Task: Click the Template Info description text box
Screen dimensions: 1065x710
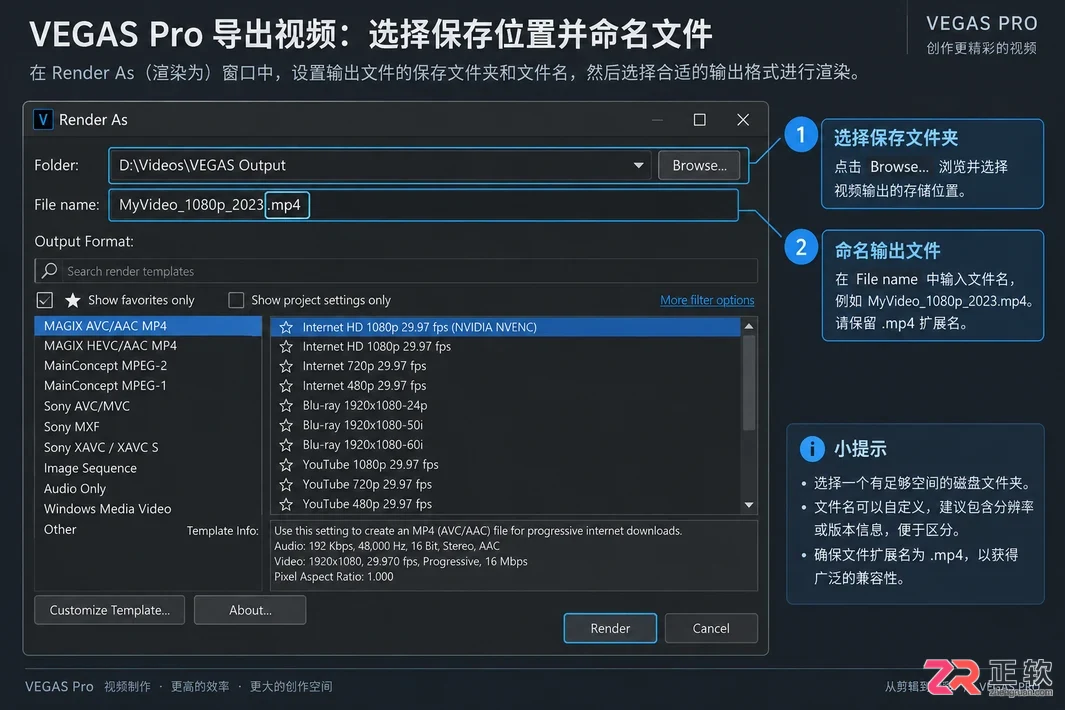Action: pyautogui.click(x=514, y=555)
